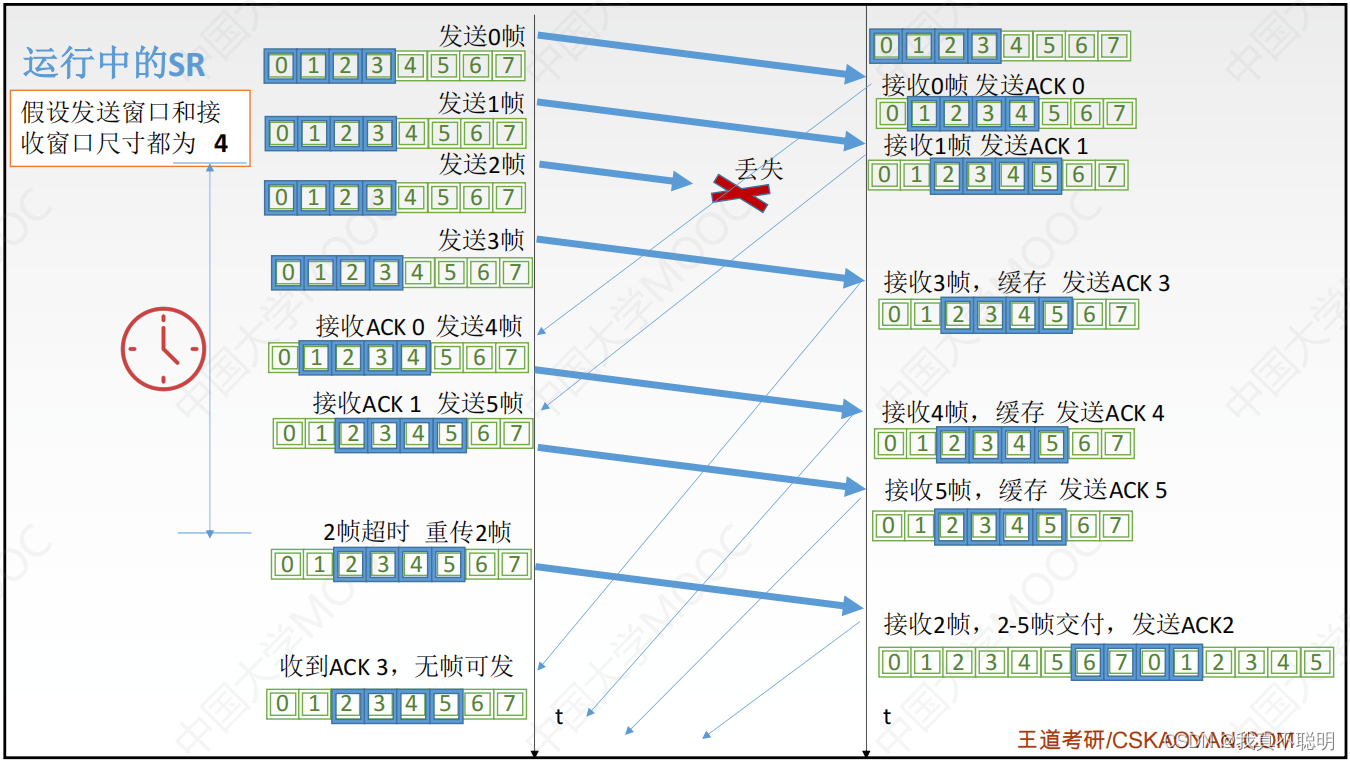
Task: Select the text "接收ACK 0 发送4帧"
Action: (419, 326)
